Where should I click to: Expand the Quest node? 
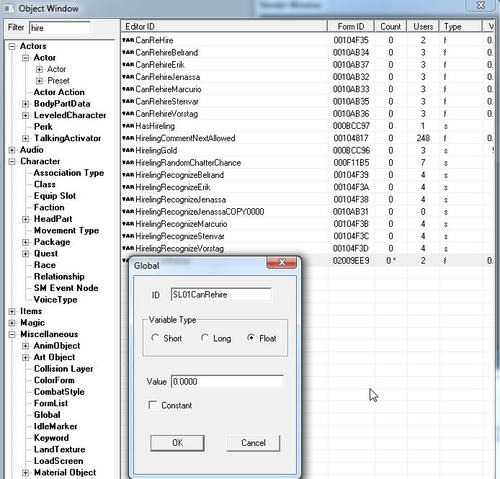pos(26,254)
